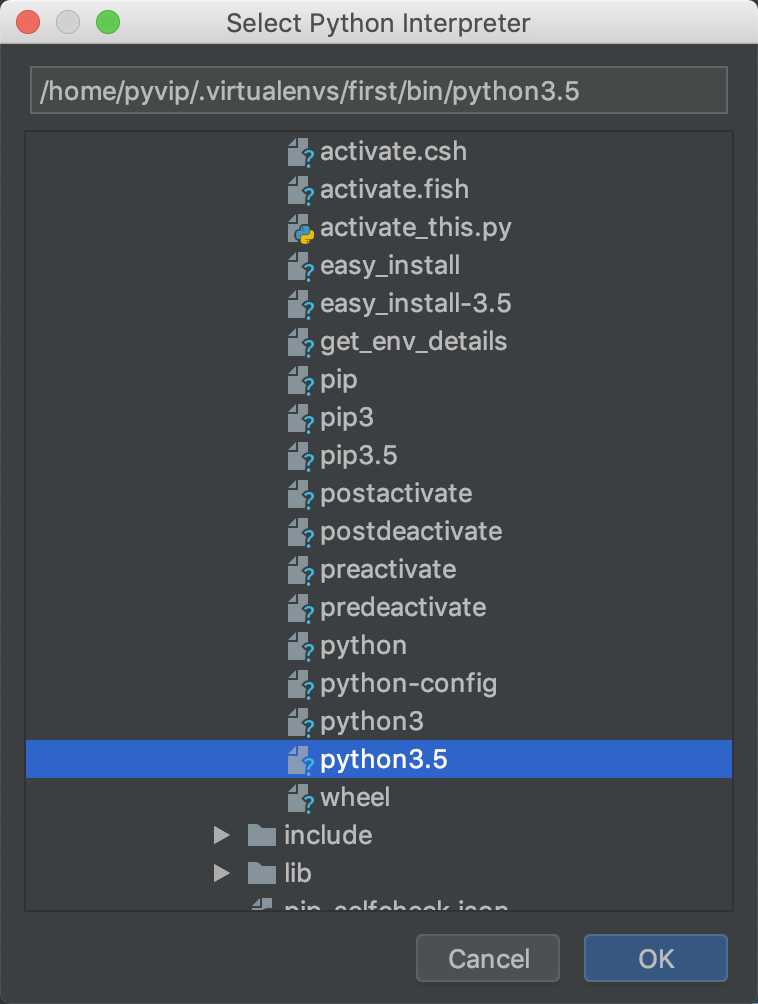The width and height of the screenshot is (758, 1004).
Task: Click the file icon next to python-config
Action: point(300,684)
